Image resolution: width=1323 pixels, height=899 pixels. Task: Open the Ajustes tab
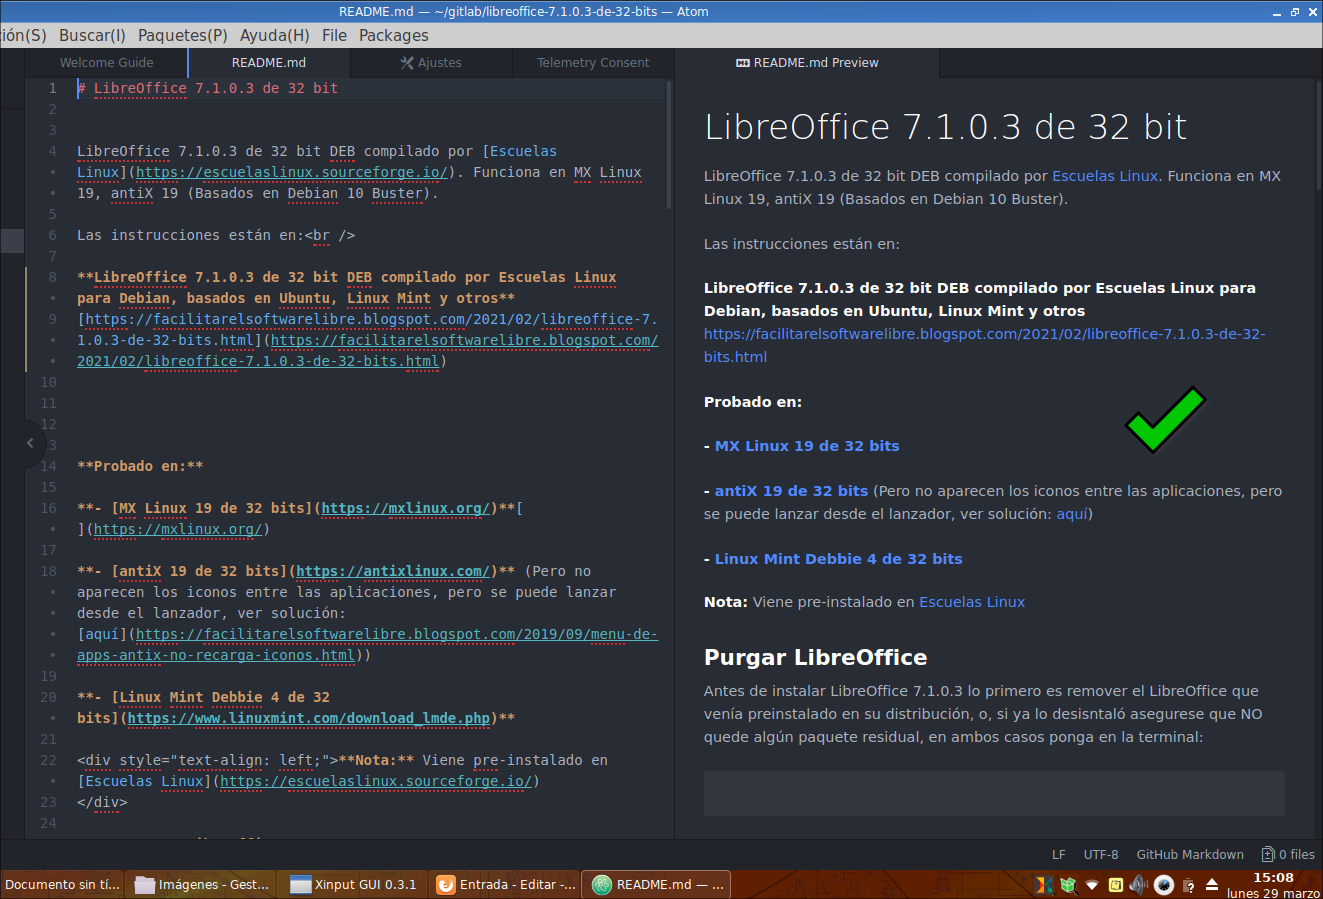(x=431, y=62)
